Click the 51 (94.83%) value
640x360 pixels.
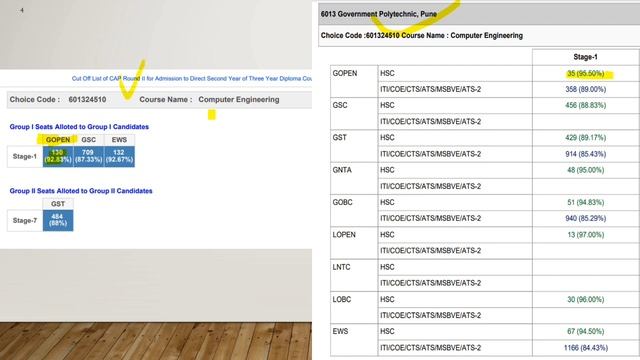585,202
